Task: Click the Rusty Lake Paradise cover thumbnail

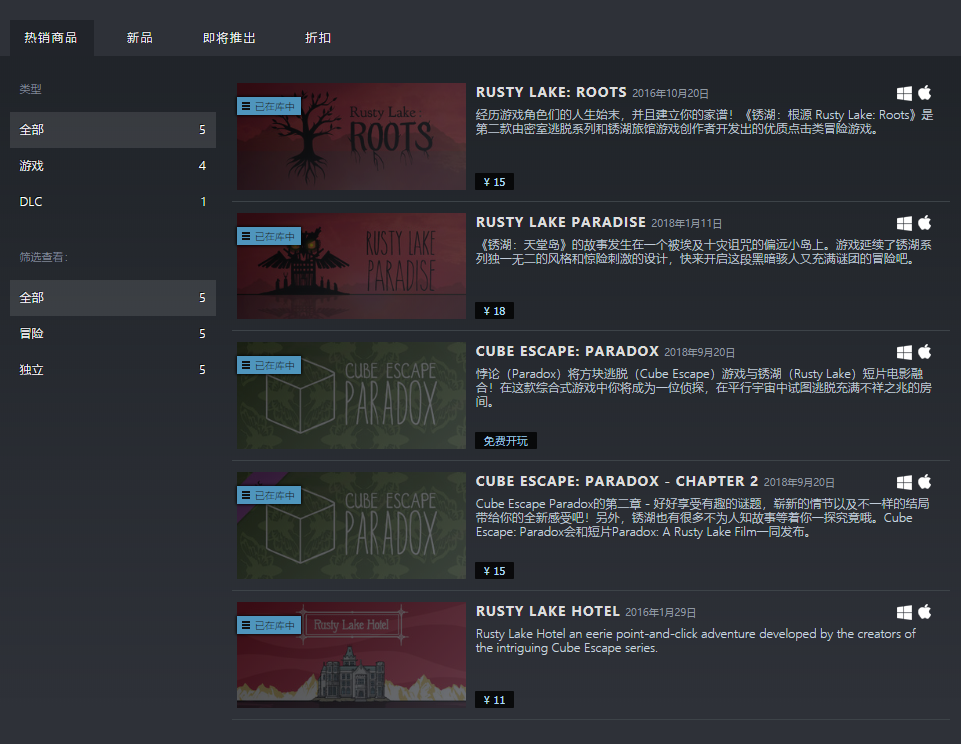Action: pos(350,266)
